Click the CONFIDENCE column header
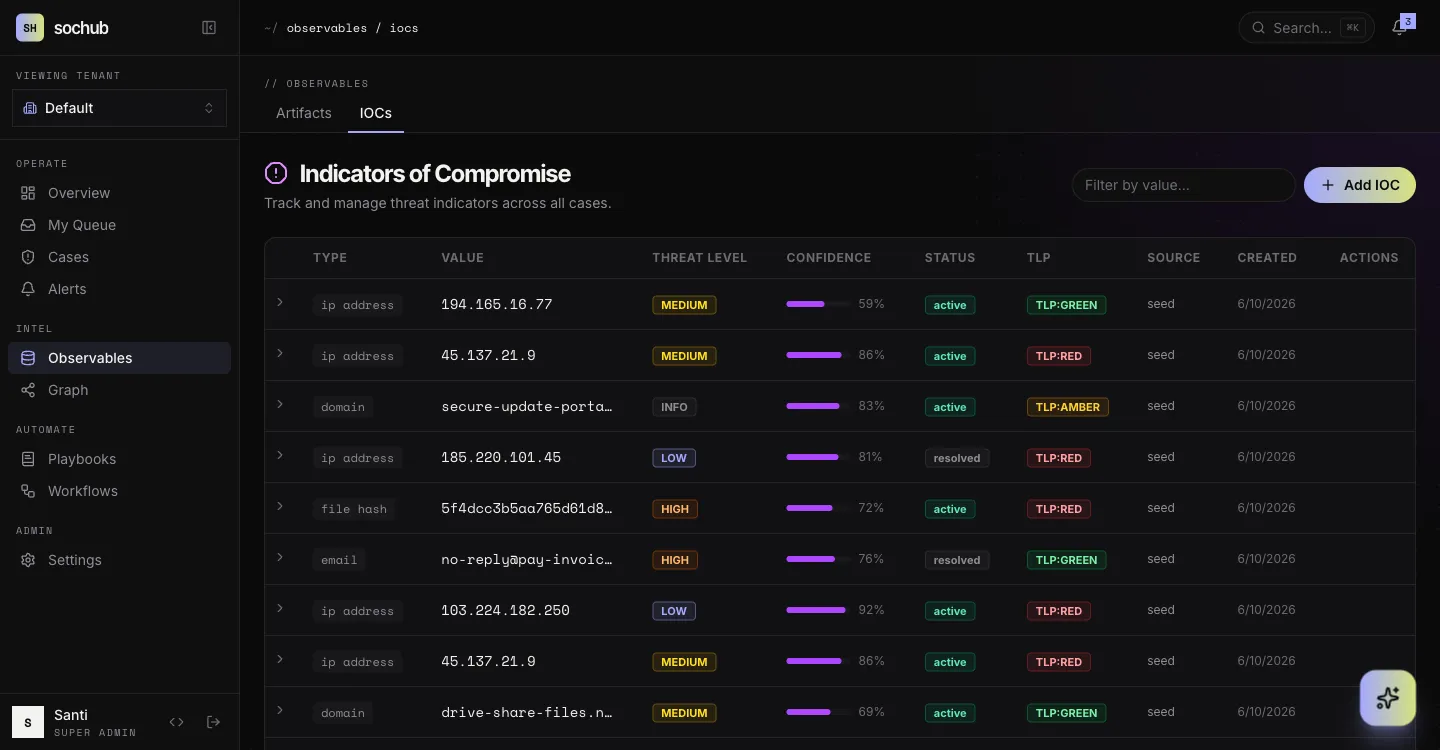Screen dimensions: 1440x750 tap(829, 258)
